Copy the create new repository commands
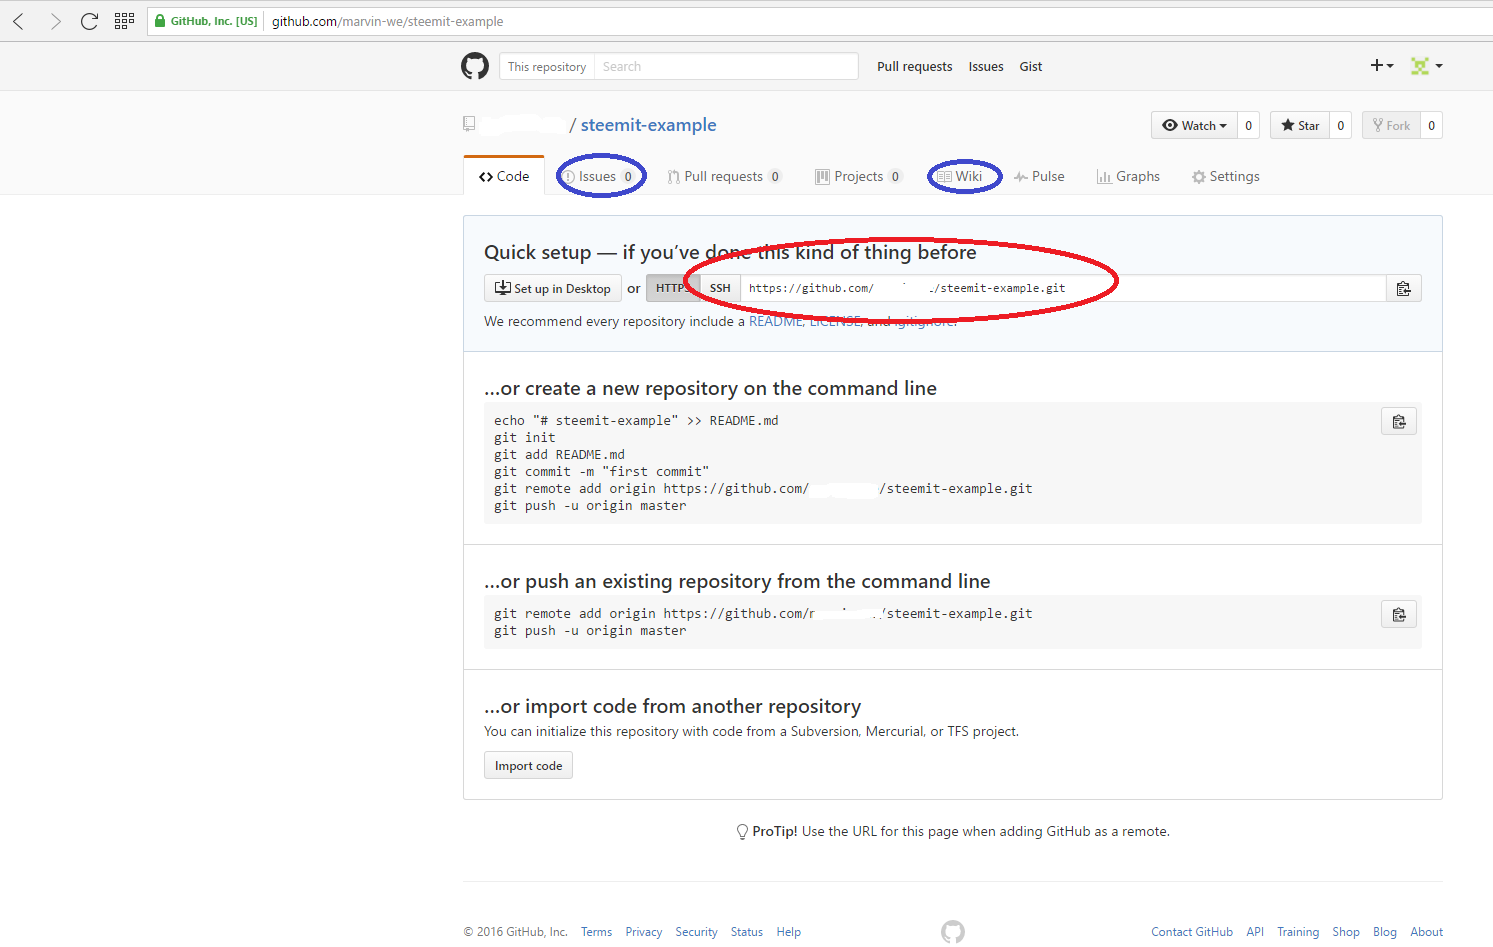 1399,421
